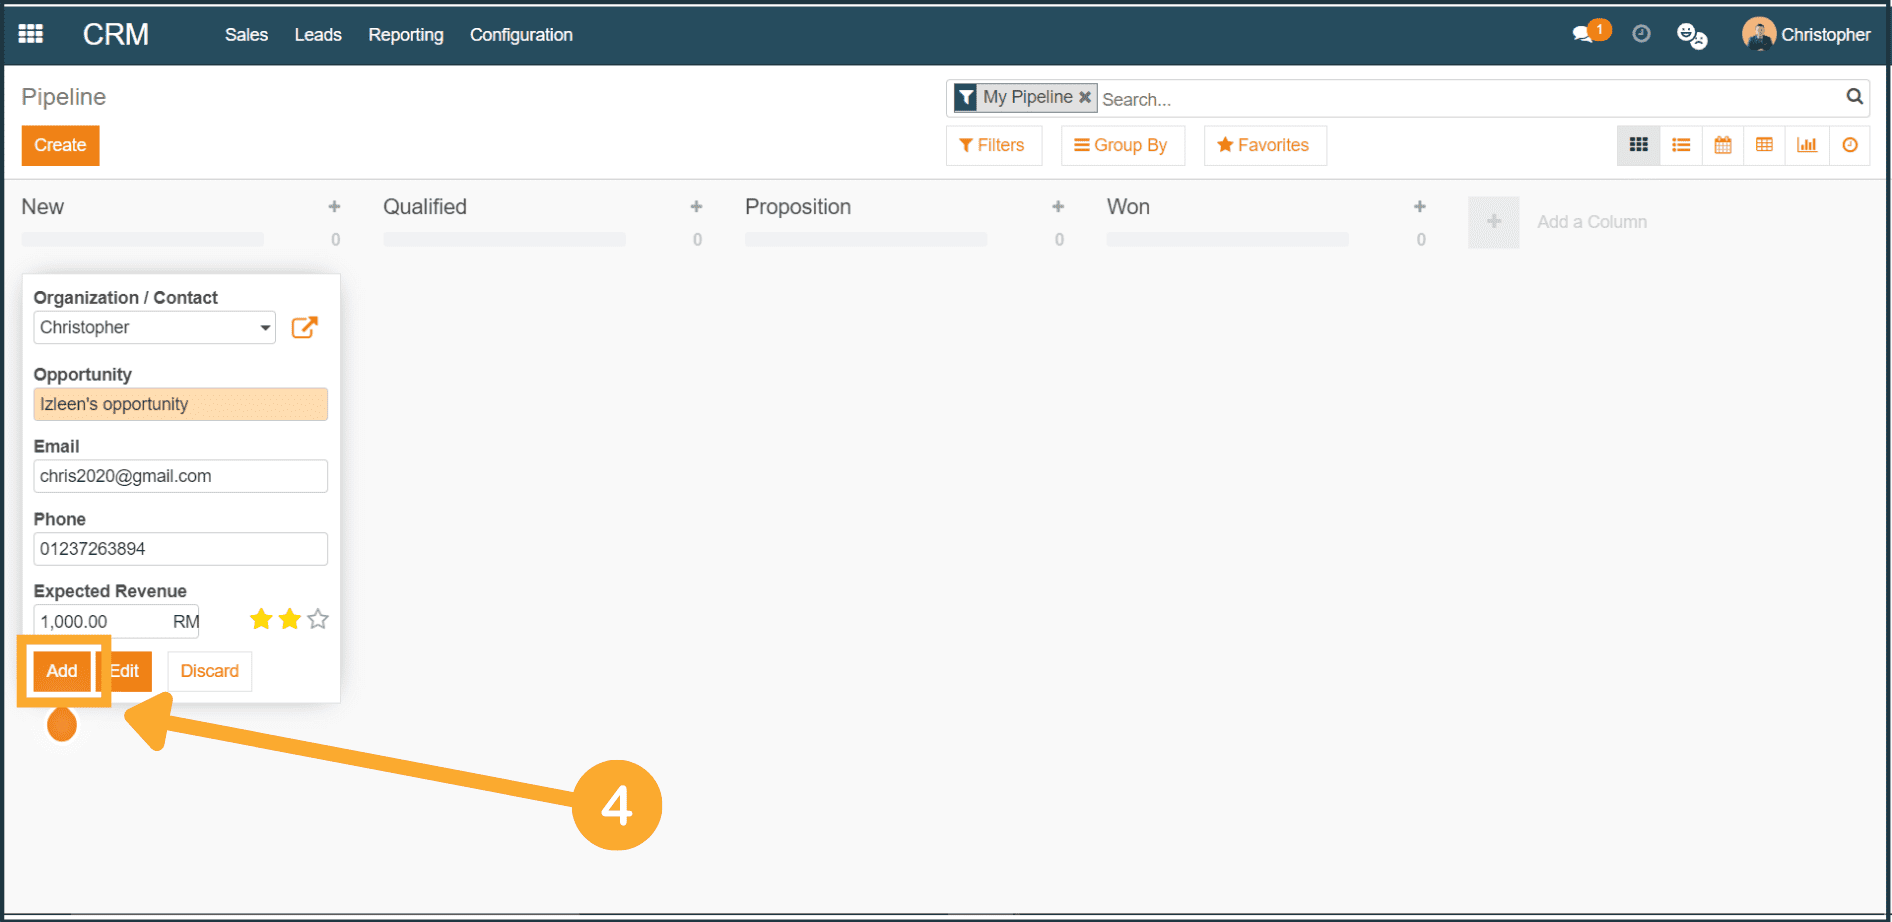Click the Qualified column progress bar

coord(504,240)
